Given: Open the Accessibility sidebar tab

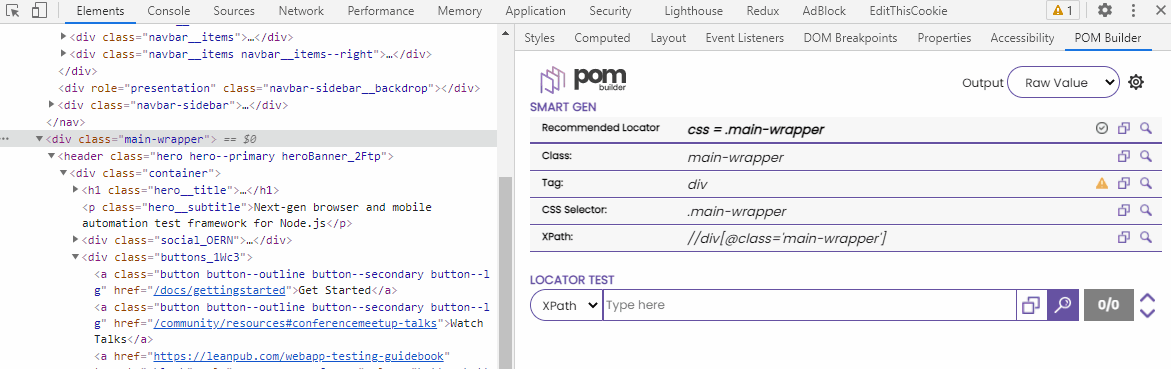Looking at the screenshot, I should click(1022, 38).
